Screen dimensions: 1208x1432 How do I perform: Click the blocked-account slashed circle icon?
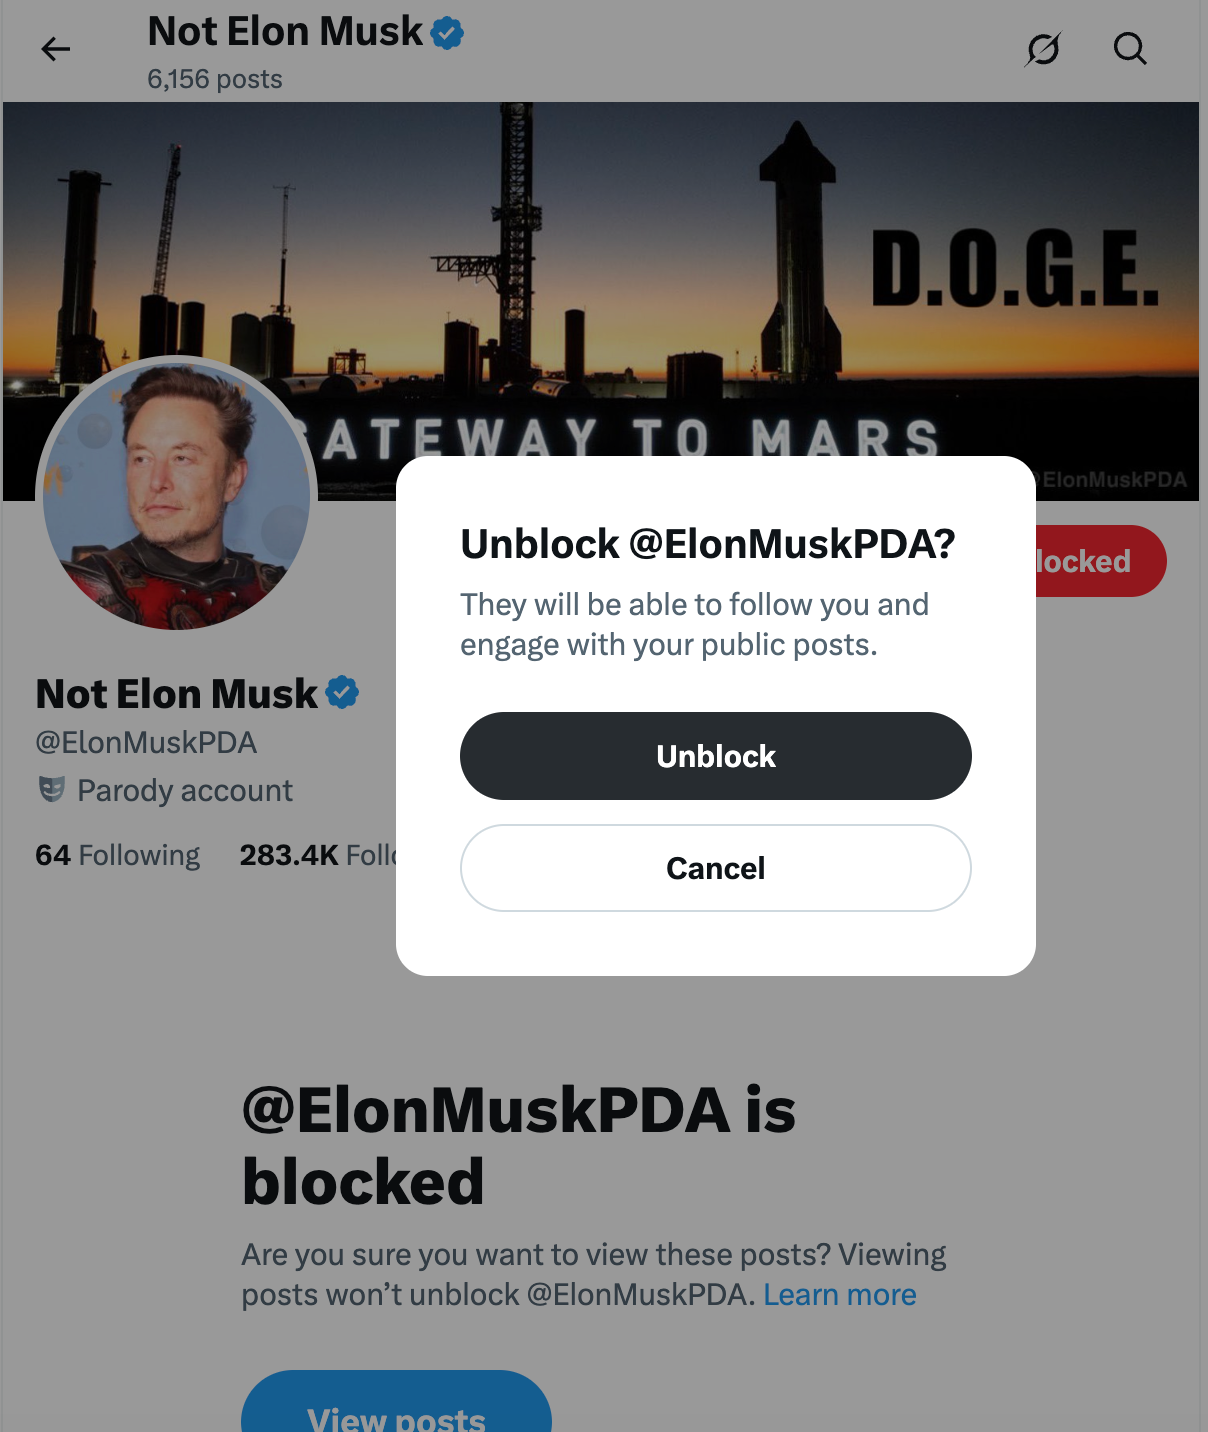(x=1043, y=49)
